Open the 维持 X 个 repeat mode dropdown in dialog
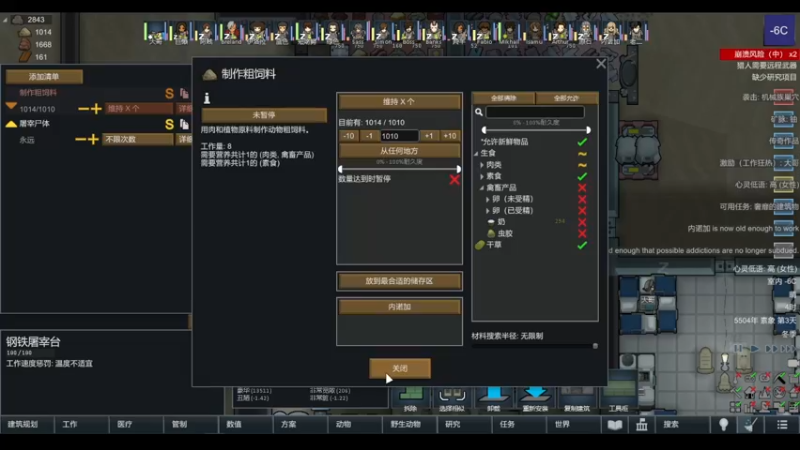The height and width of the screenshot is (450, 800). (399, 102)
